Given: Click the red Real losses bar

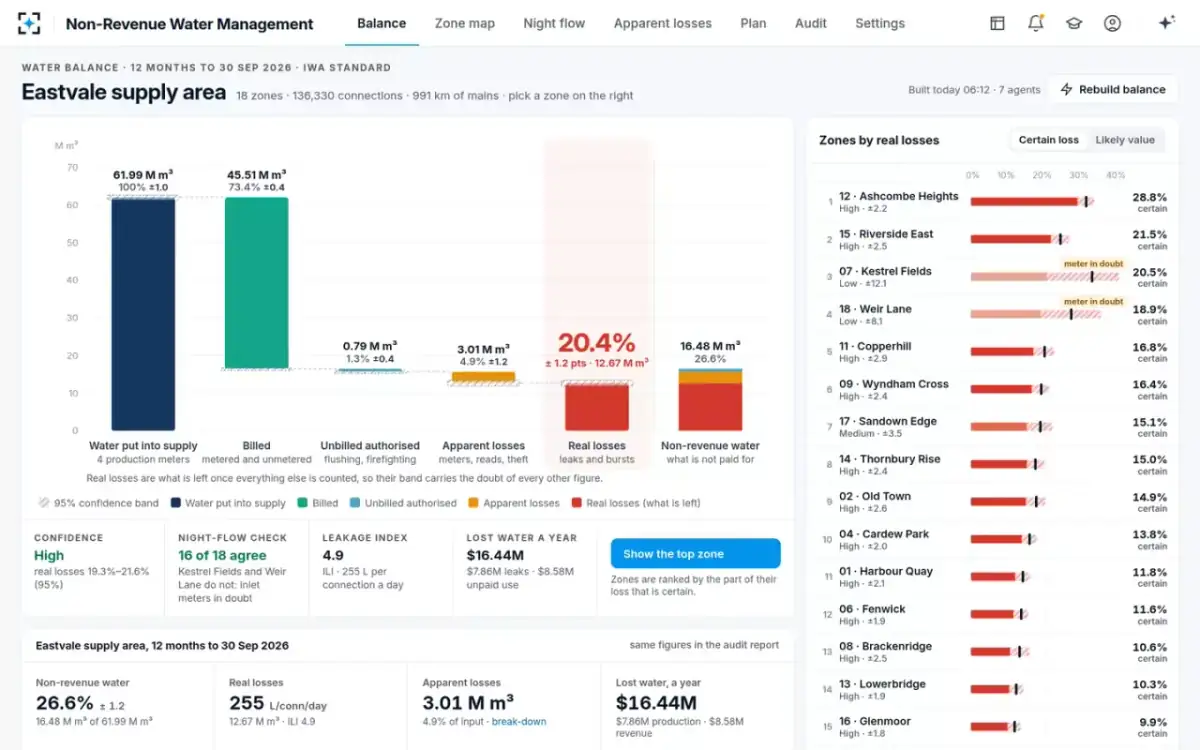Looking at the screenshot, I should [597, 407].
